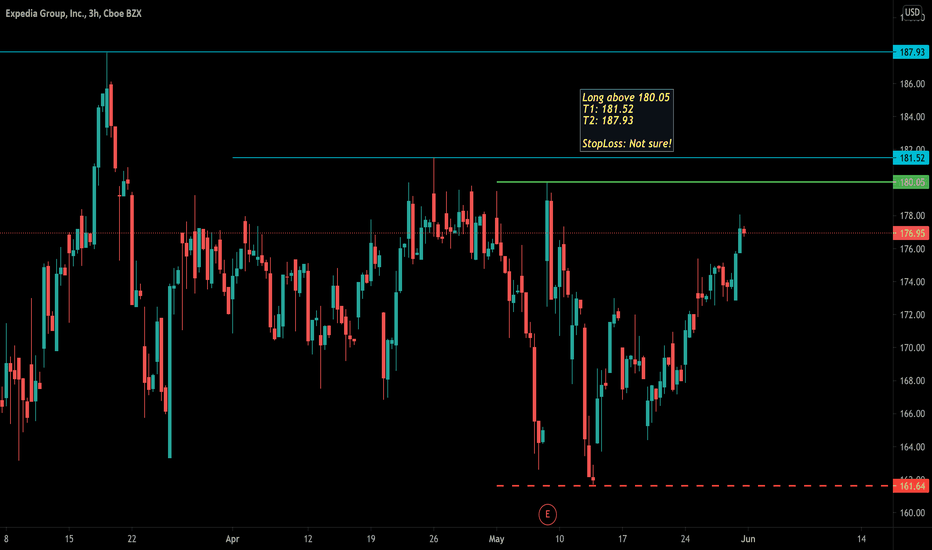Click the current price 176.95 label
Viewport: 932px width, 550px height.
pyautogui.click(x=911, y=233)
